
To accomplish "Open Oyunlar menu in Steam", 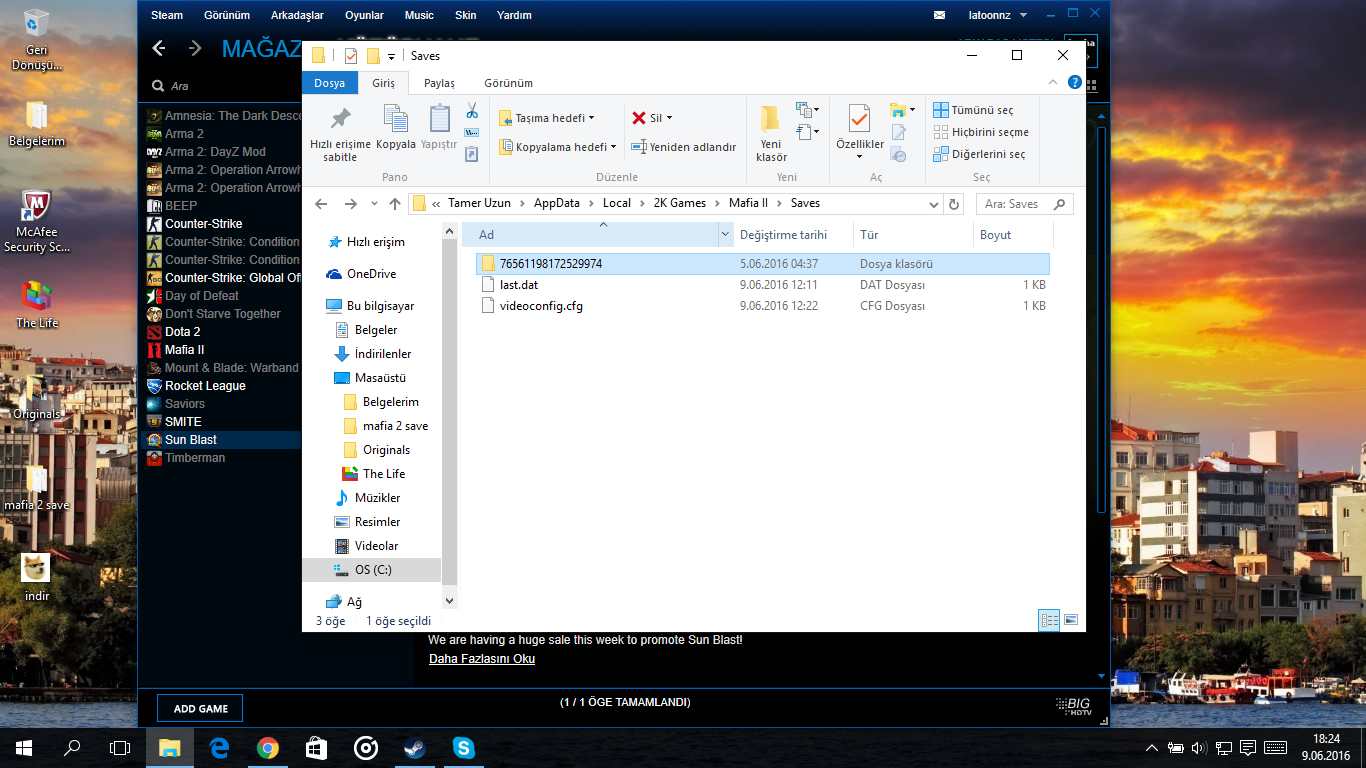I will [364, 15].
